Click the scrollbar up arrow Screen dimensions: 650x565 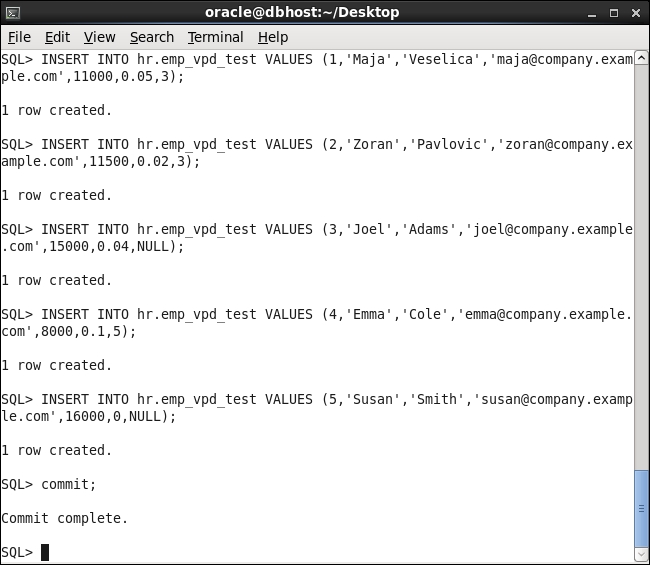click(x=641, y=58)
